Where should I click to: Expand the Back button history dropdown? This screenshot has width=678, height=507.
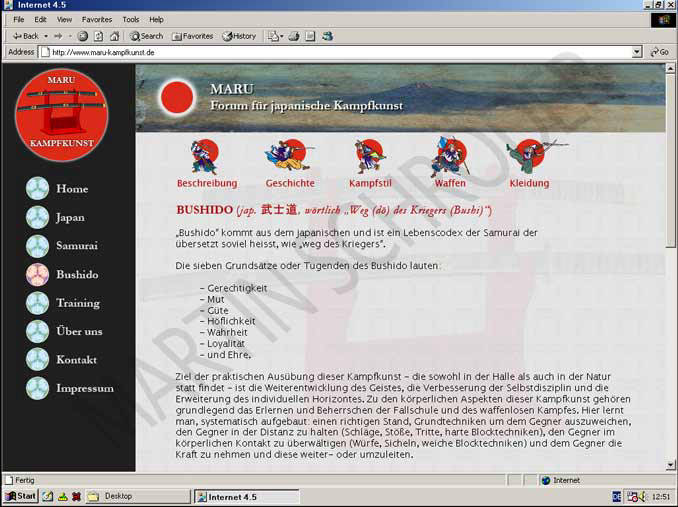[47, 36]
